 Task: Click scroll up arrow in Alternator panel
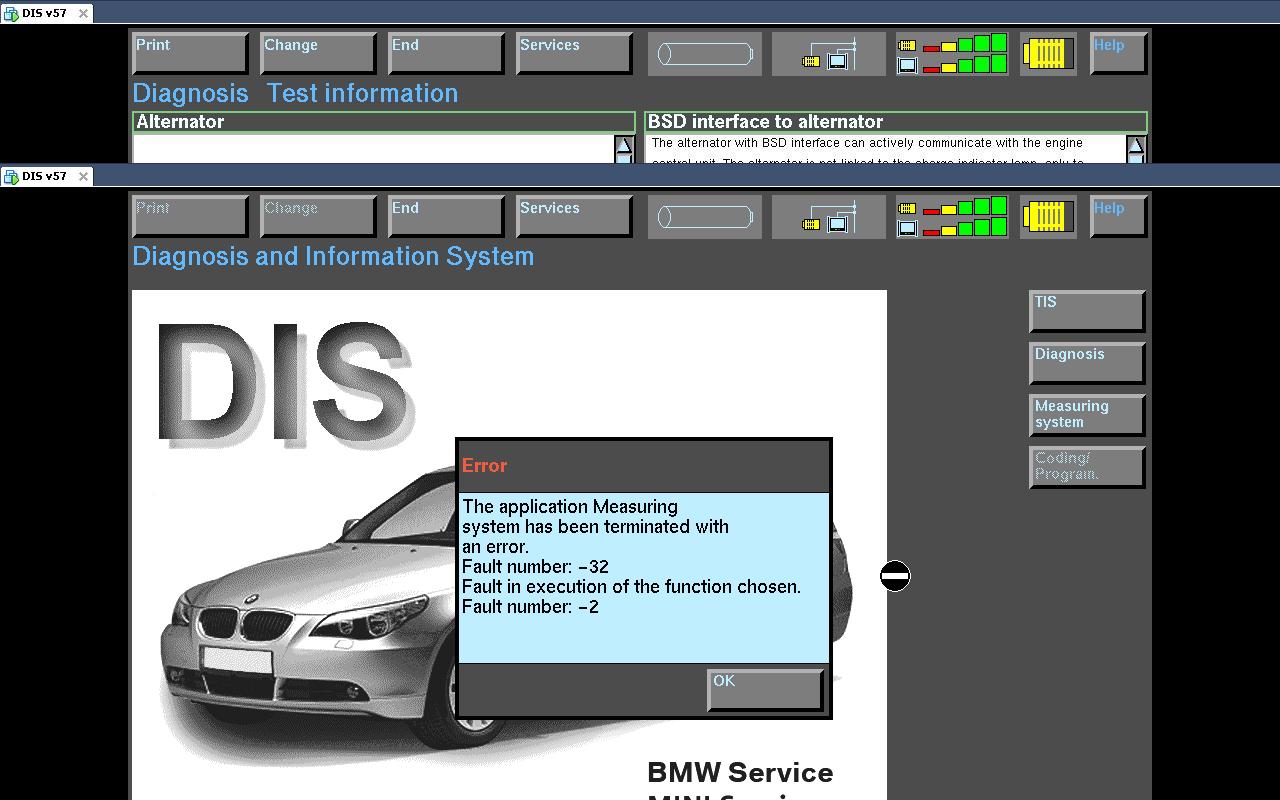pos(624,147)
